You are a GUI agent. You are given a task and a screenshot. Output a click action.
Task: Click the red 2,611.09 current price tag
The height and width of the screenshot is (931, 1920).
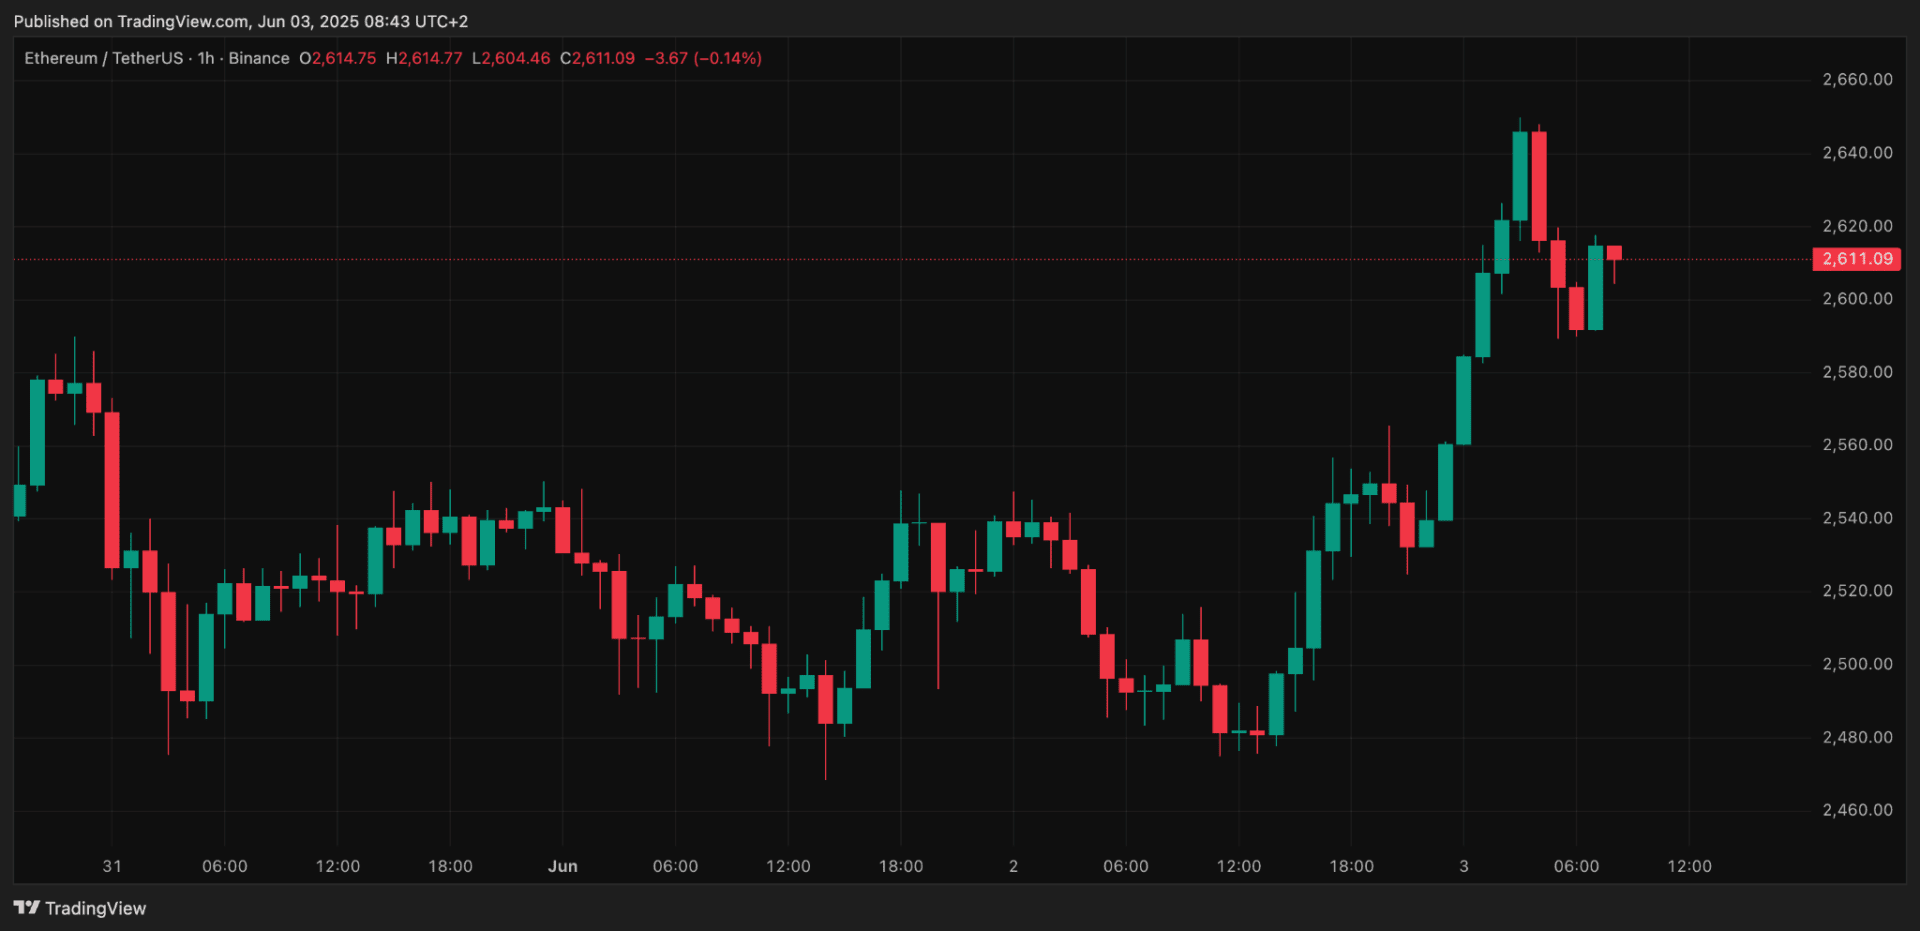point(1856,259)
